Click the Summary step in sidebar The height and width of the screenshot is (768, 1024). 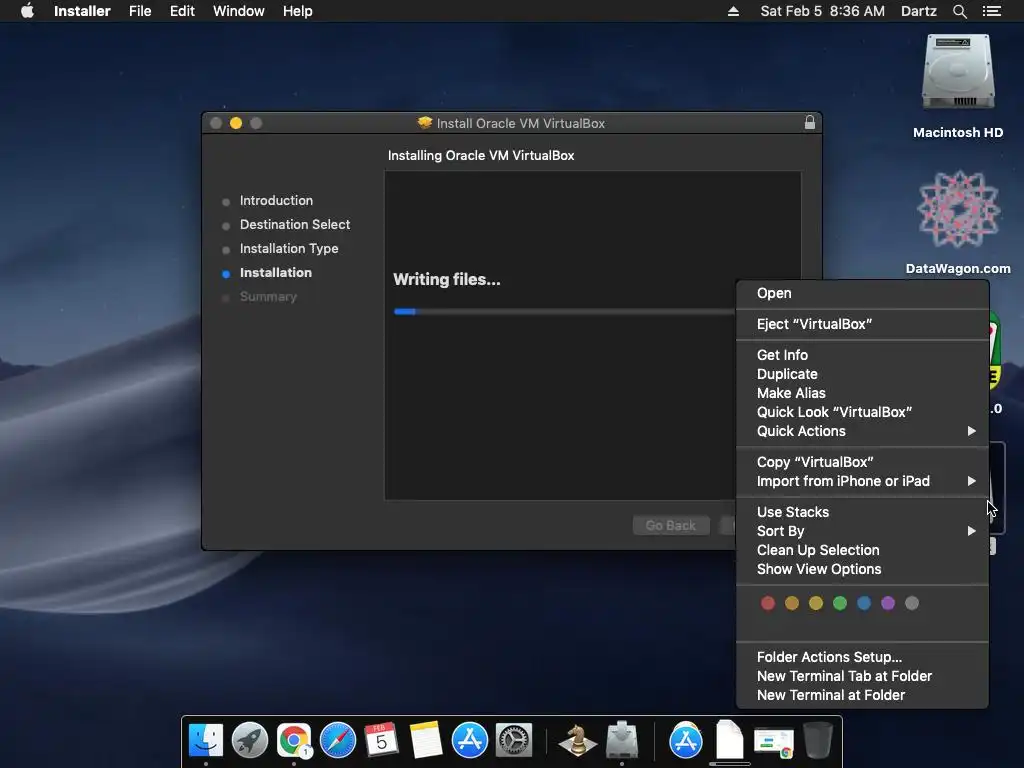coord(268,296)
